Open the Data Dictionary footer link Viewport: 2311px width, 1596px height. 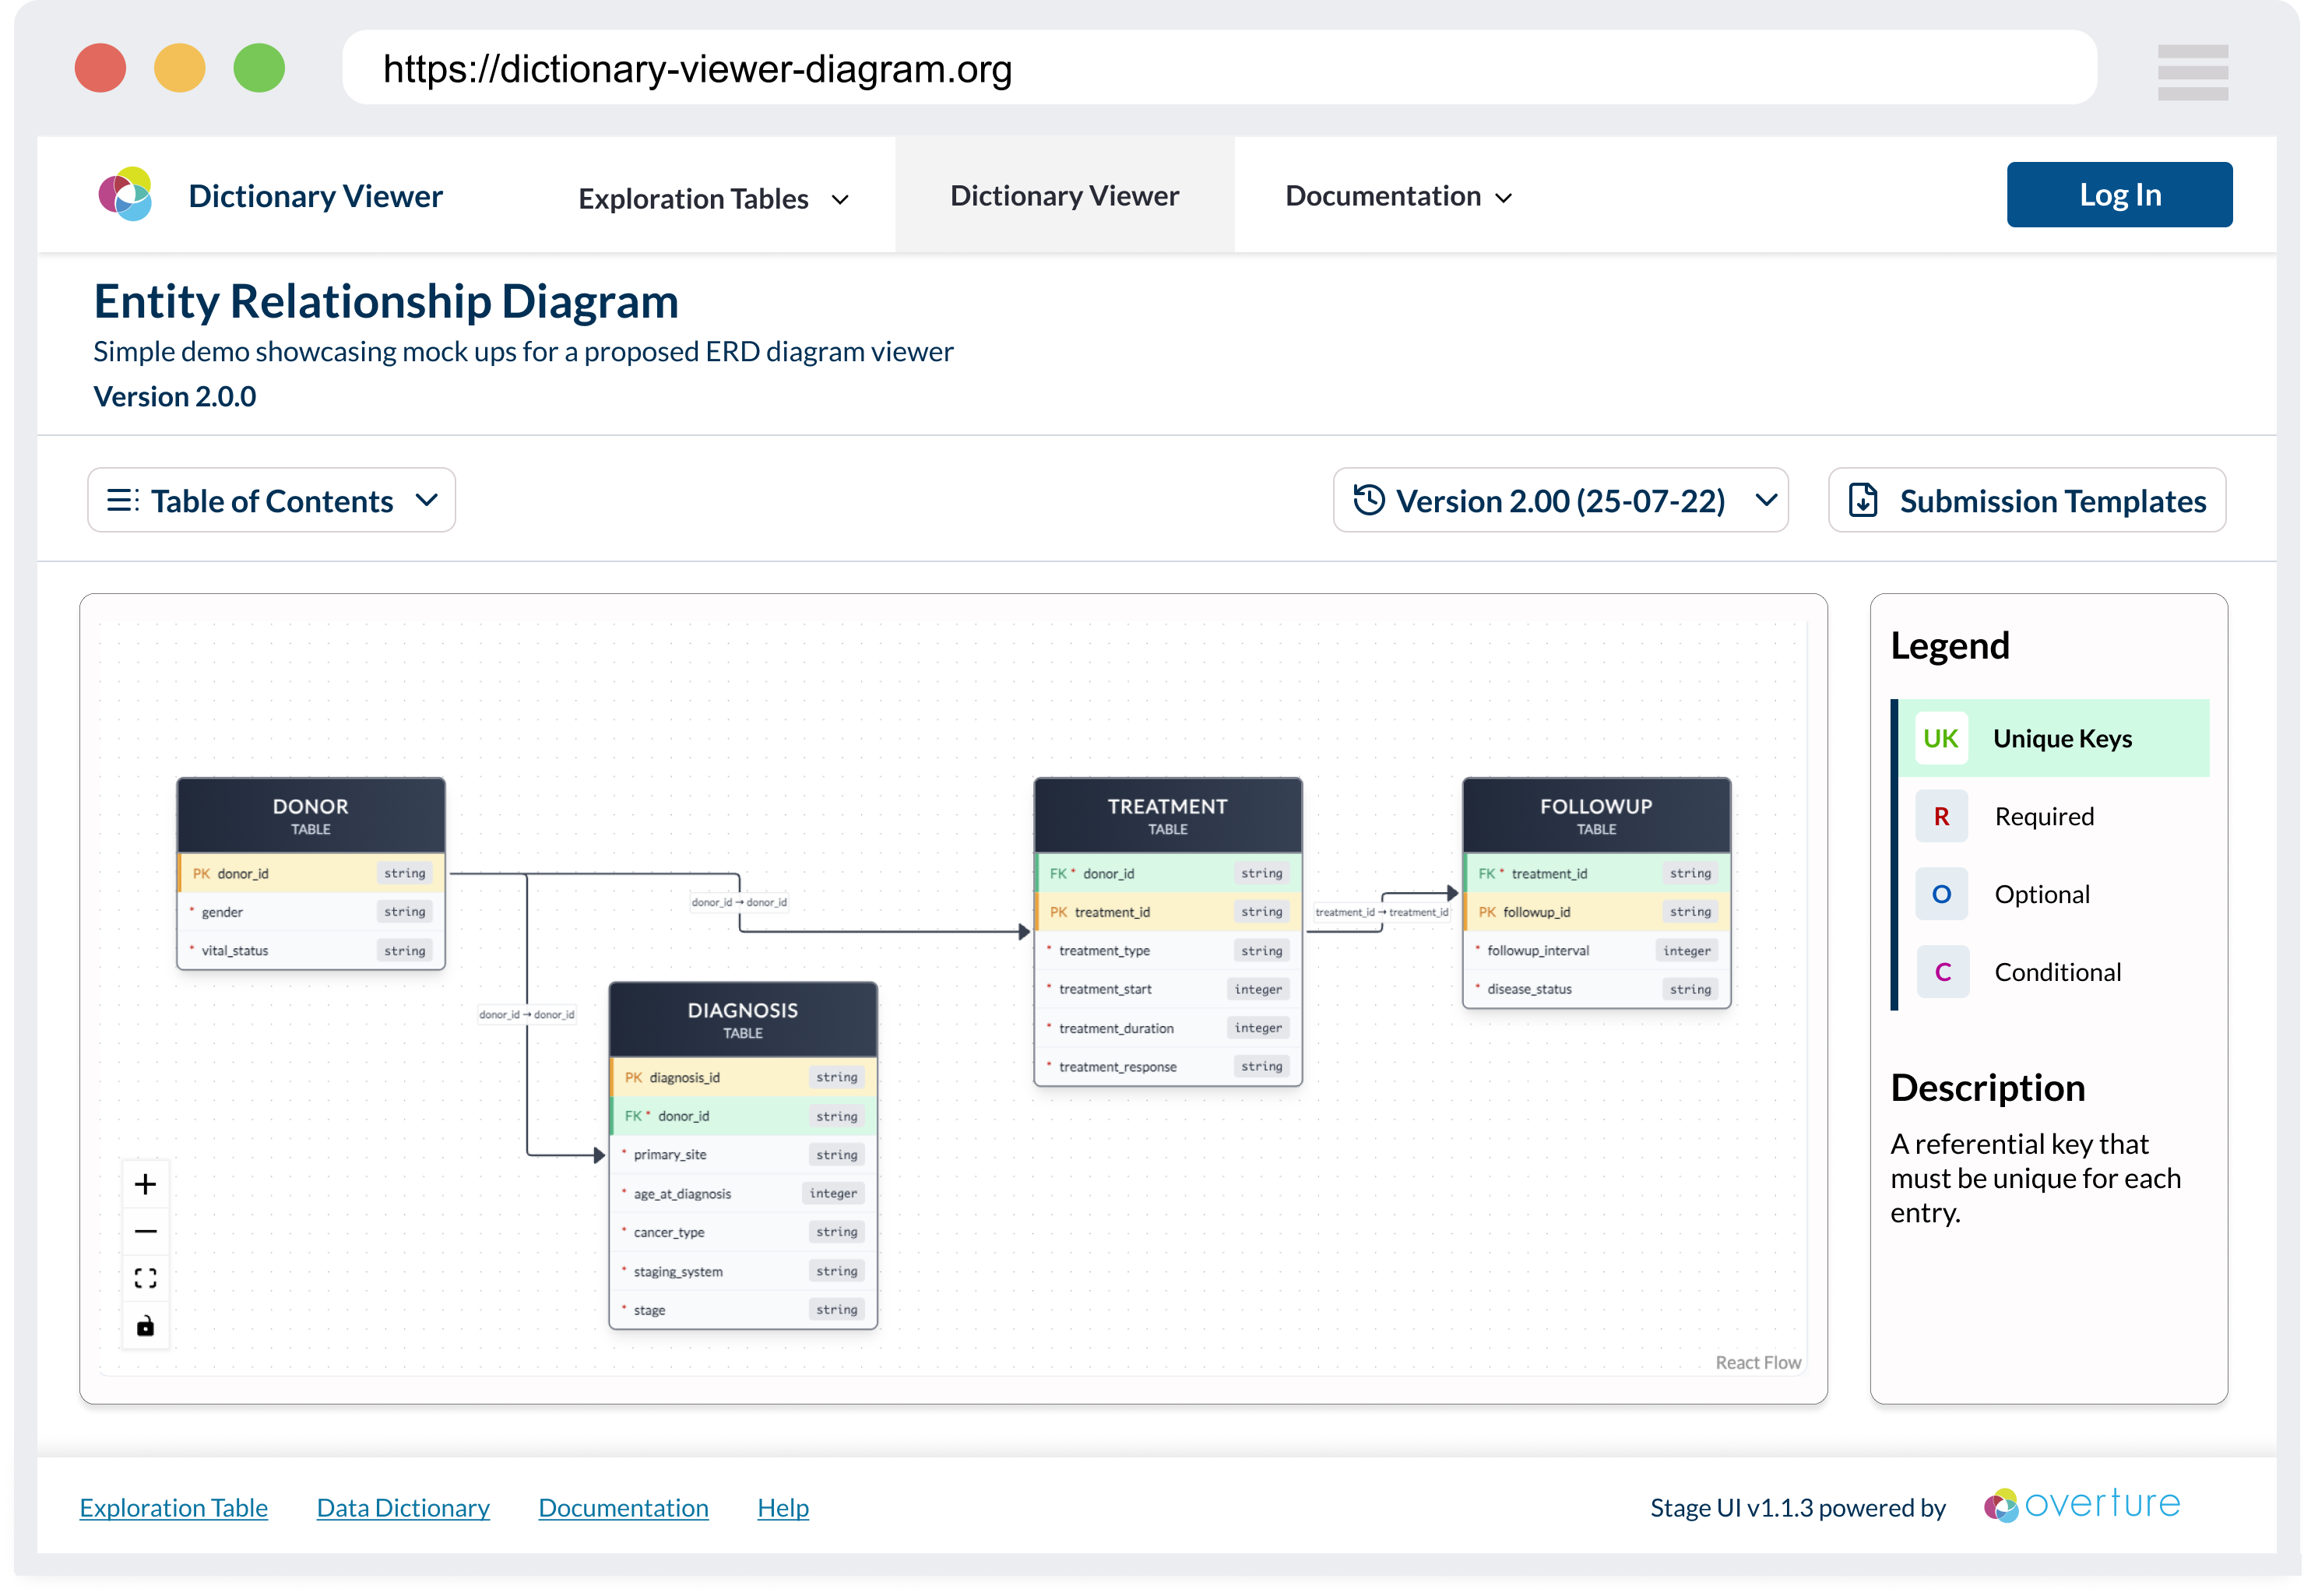tap(402, 1508)
